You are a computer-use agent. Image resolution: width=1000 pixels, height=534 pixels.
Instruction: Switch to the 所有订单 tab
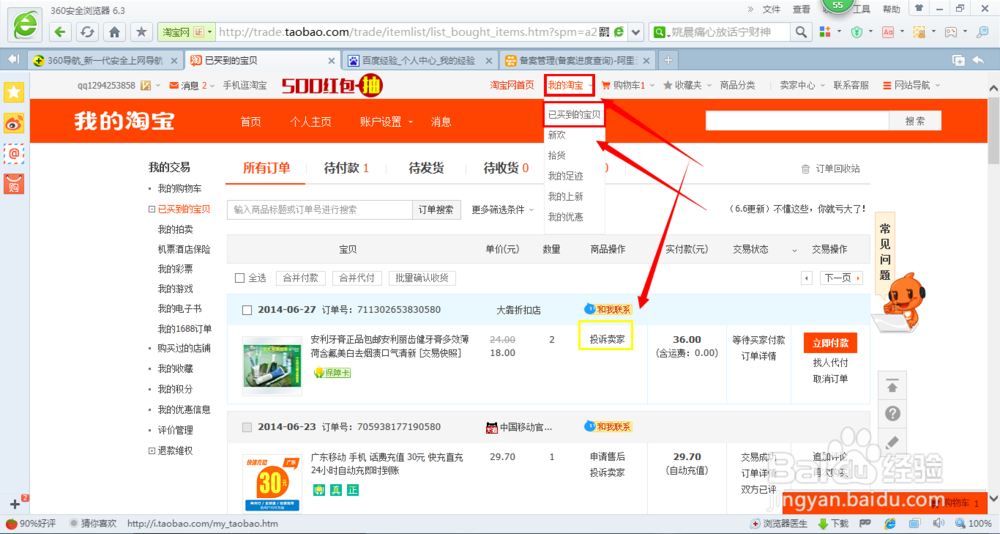tap(266, 168)
